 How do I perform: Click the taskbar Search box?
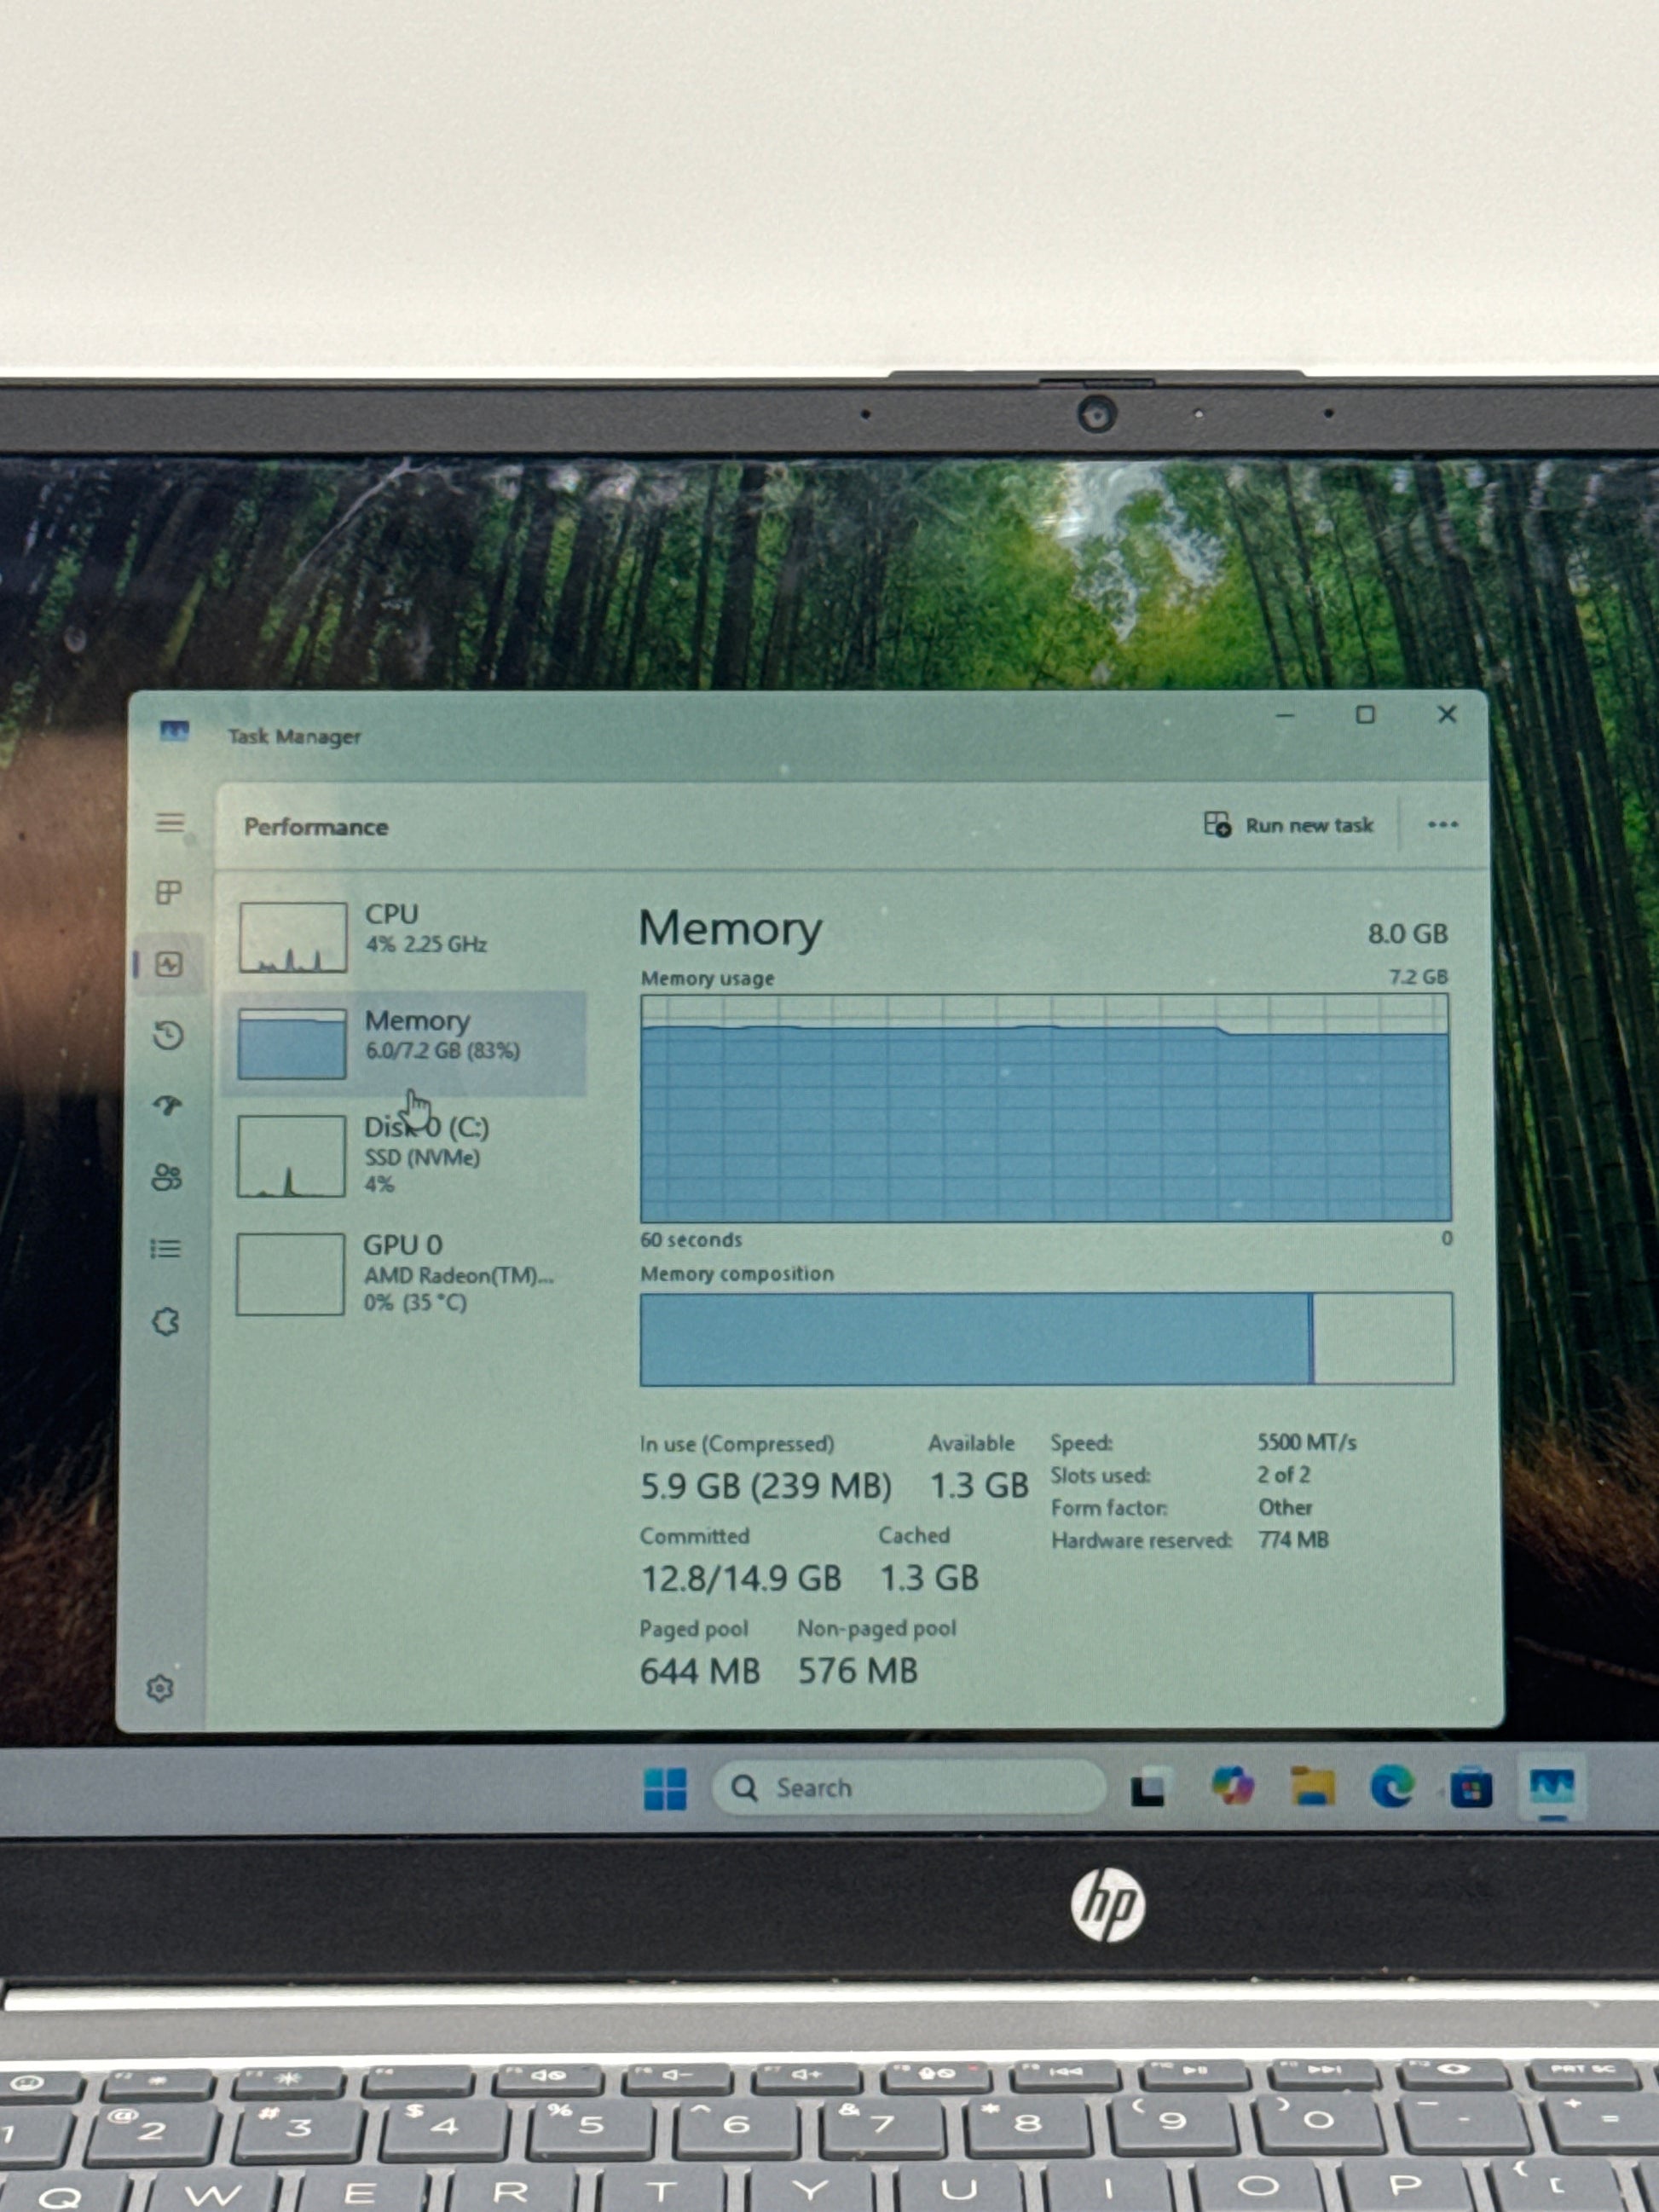(x=908, y=1787)
